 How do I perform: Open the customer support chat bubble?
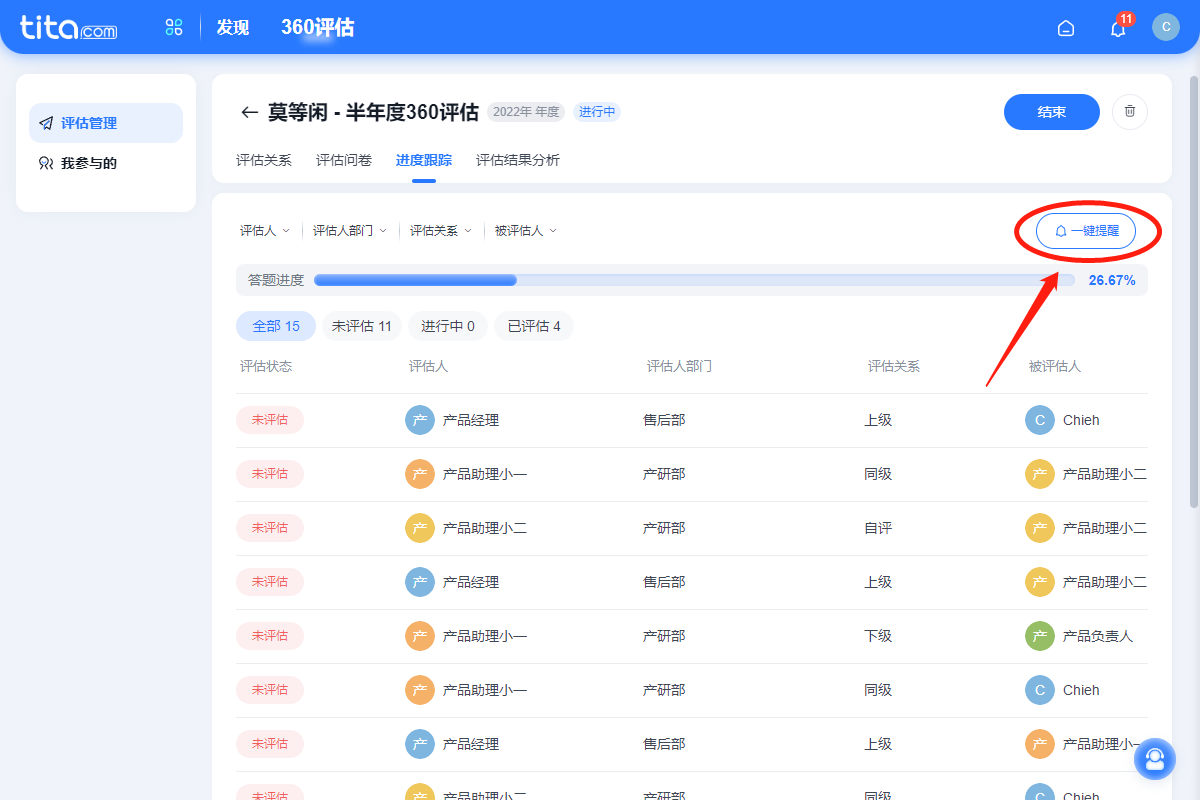coord(1154,759)
